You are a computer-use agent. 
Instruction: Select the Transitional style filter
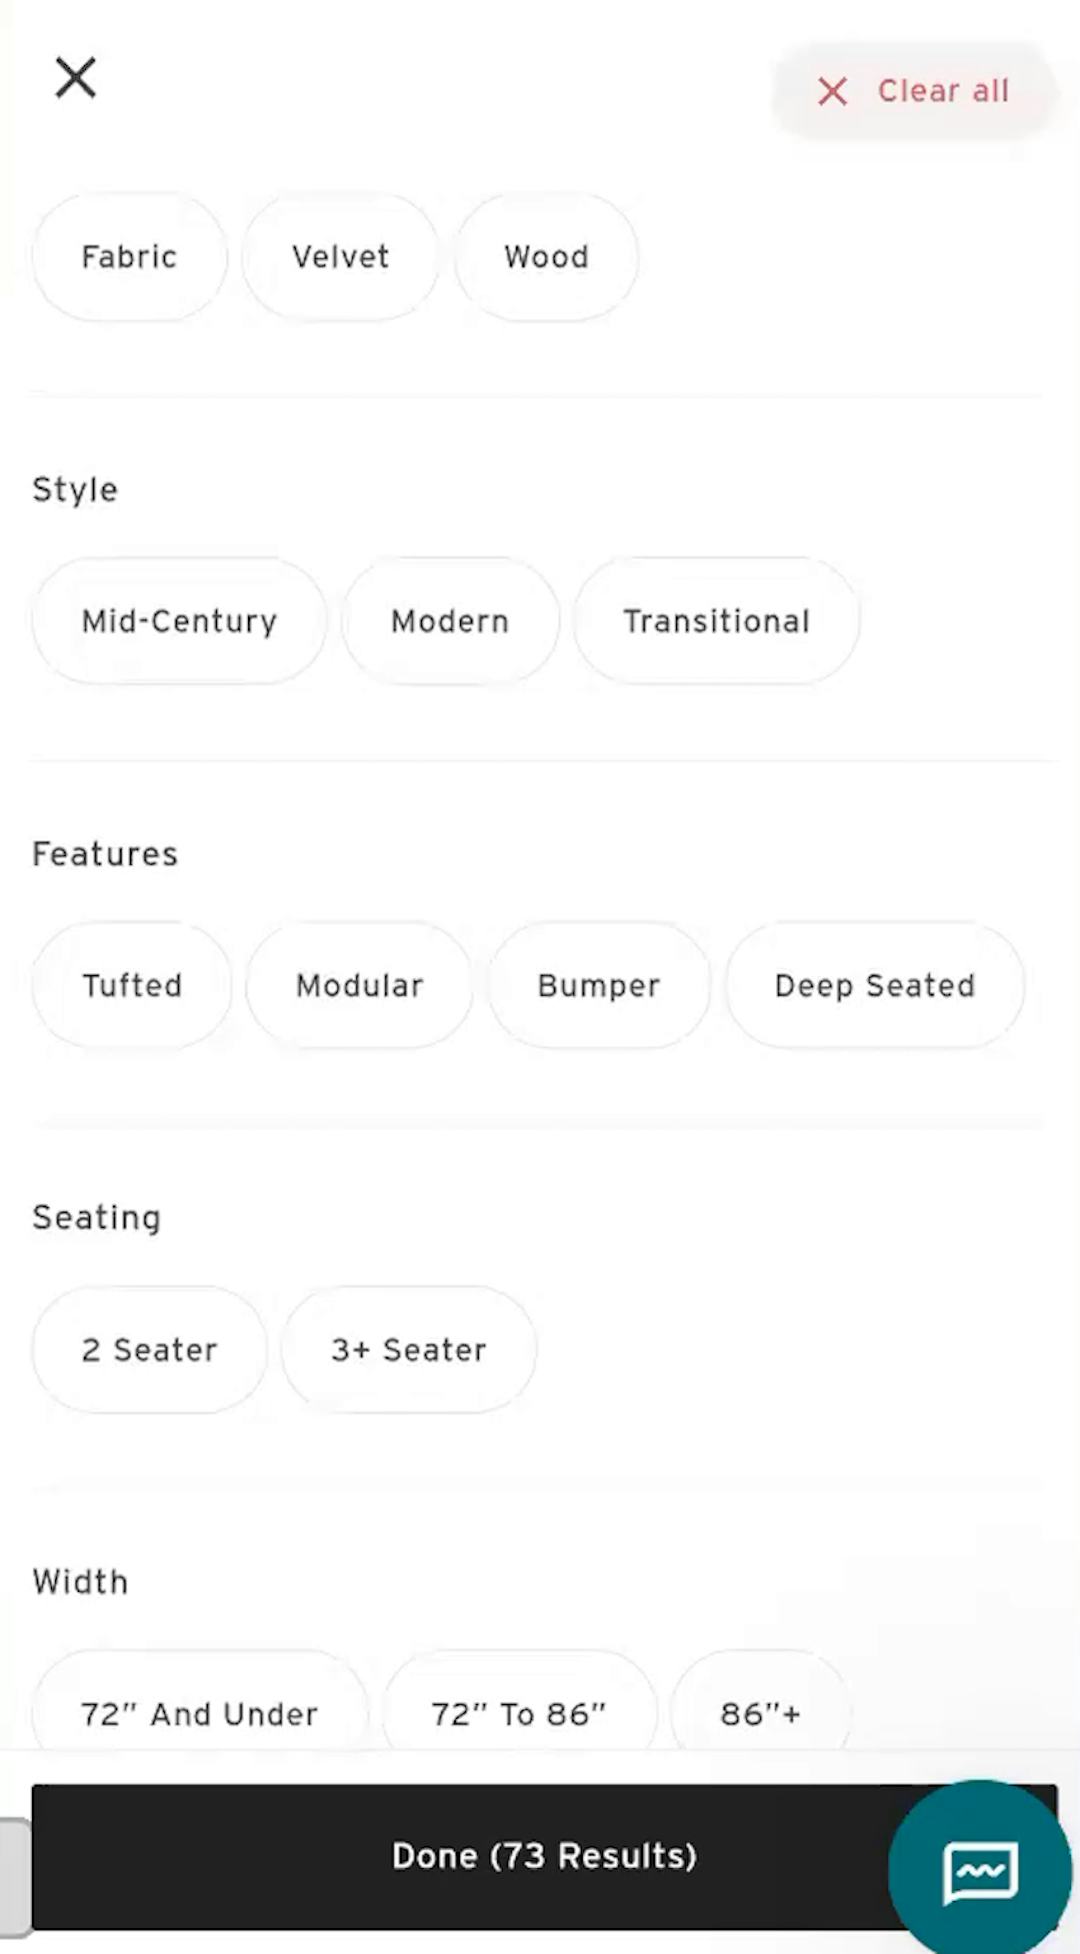(716, 620)
